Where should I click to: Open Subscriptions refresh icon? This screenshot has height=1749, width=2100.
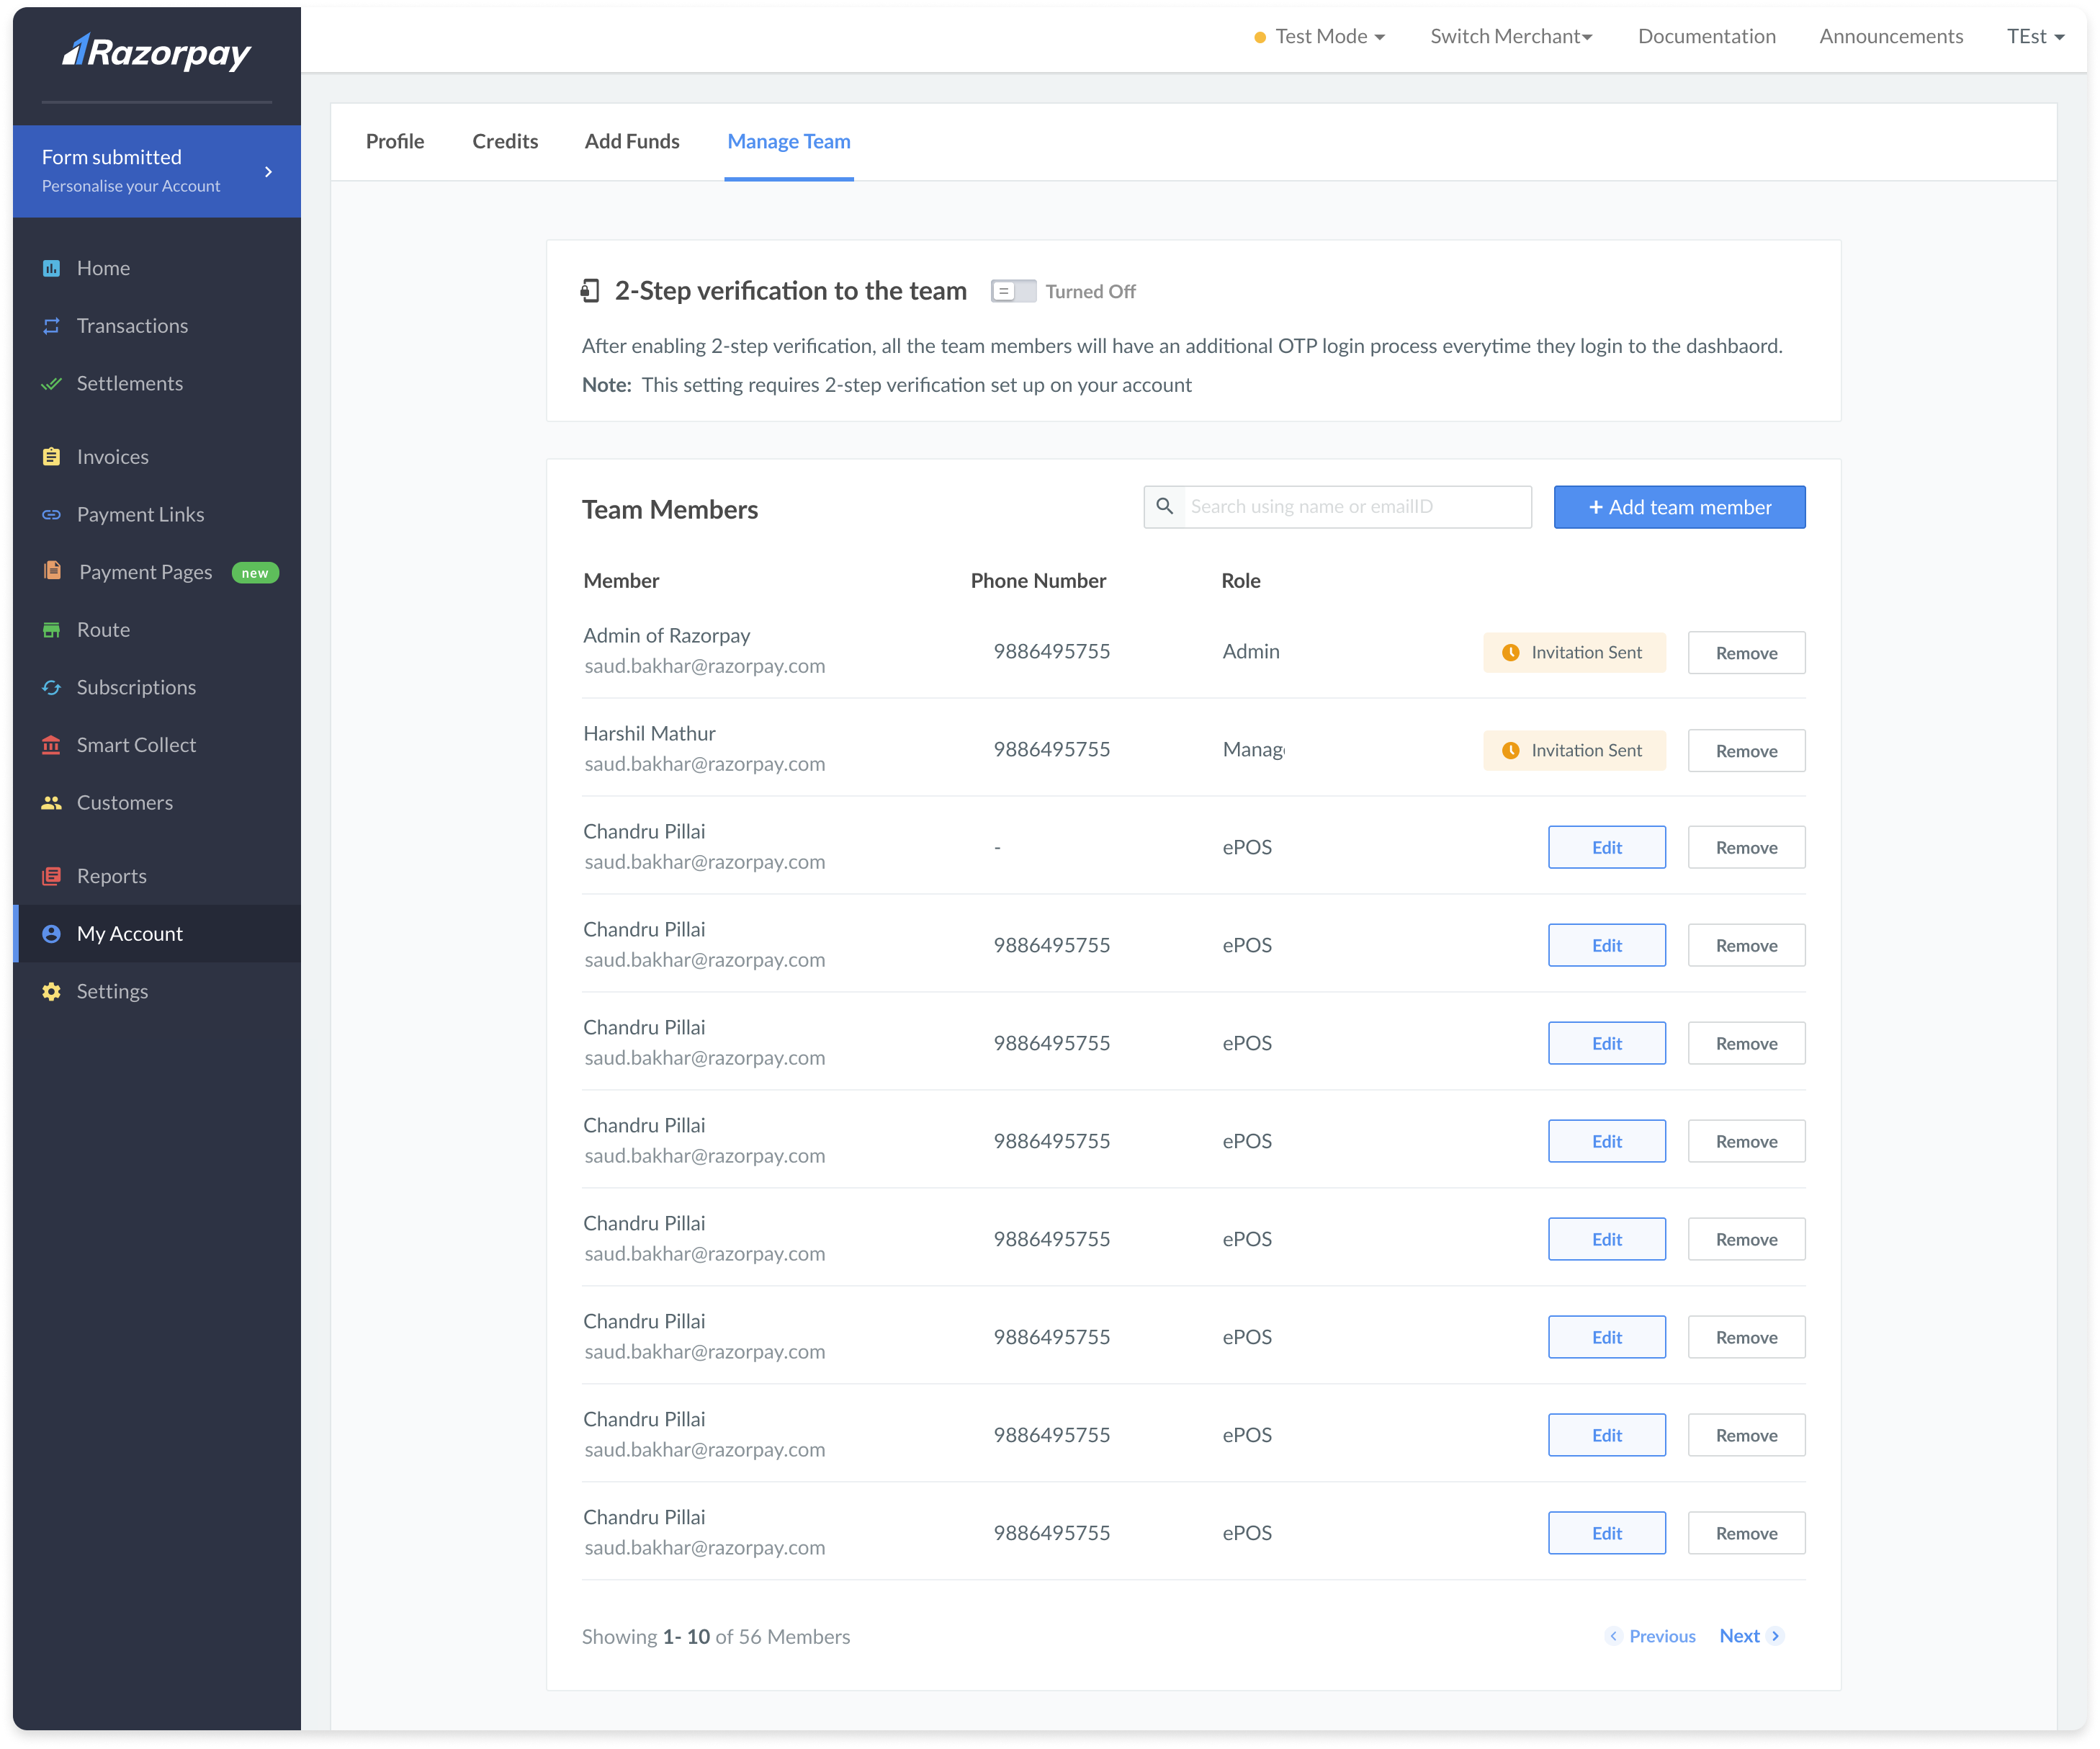51,688
